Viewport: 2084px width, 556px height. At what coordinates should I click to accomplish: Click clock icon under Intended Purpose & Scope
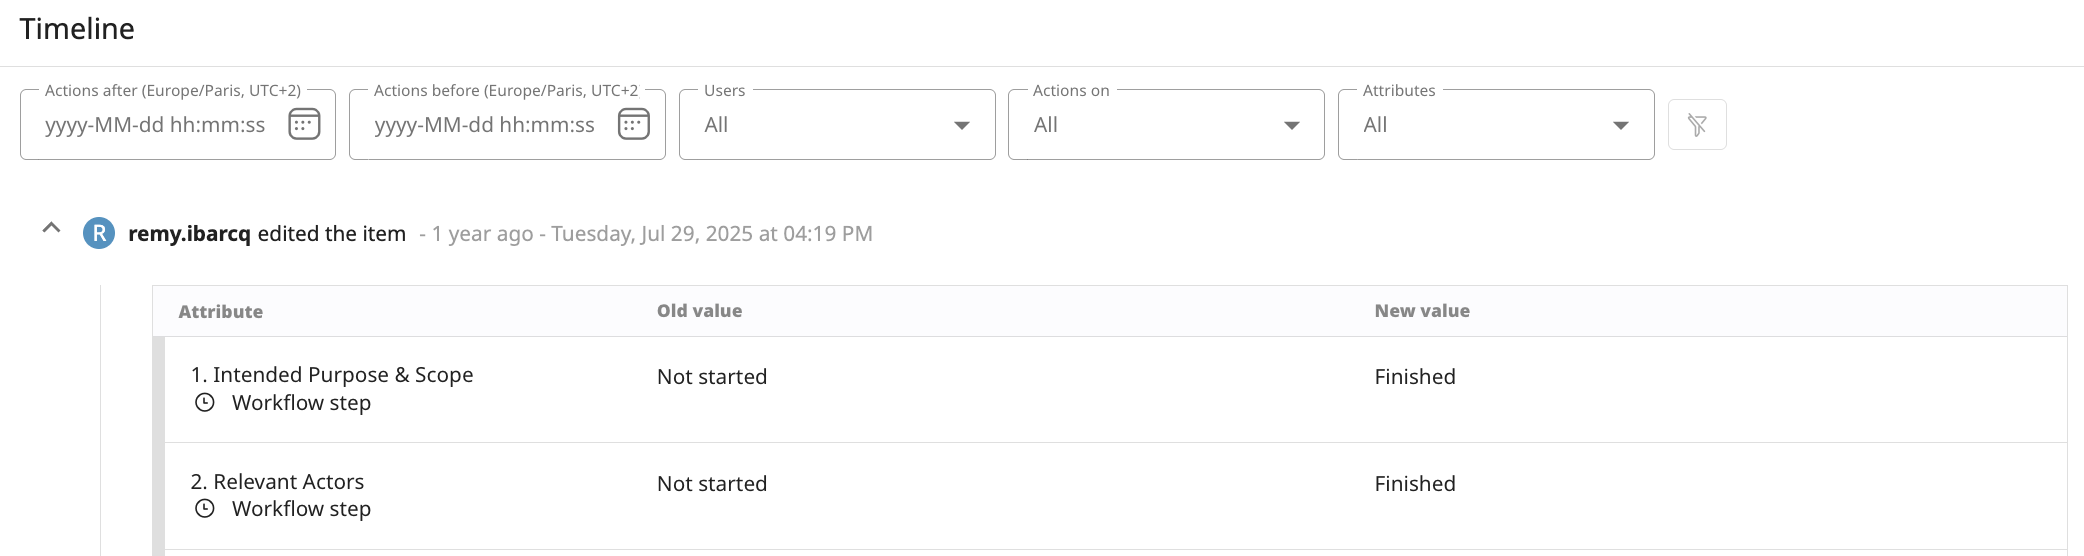pyautogui.click(x=205, y=402)
